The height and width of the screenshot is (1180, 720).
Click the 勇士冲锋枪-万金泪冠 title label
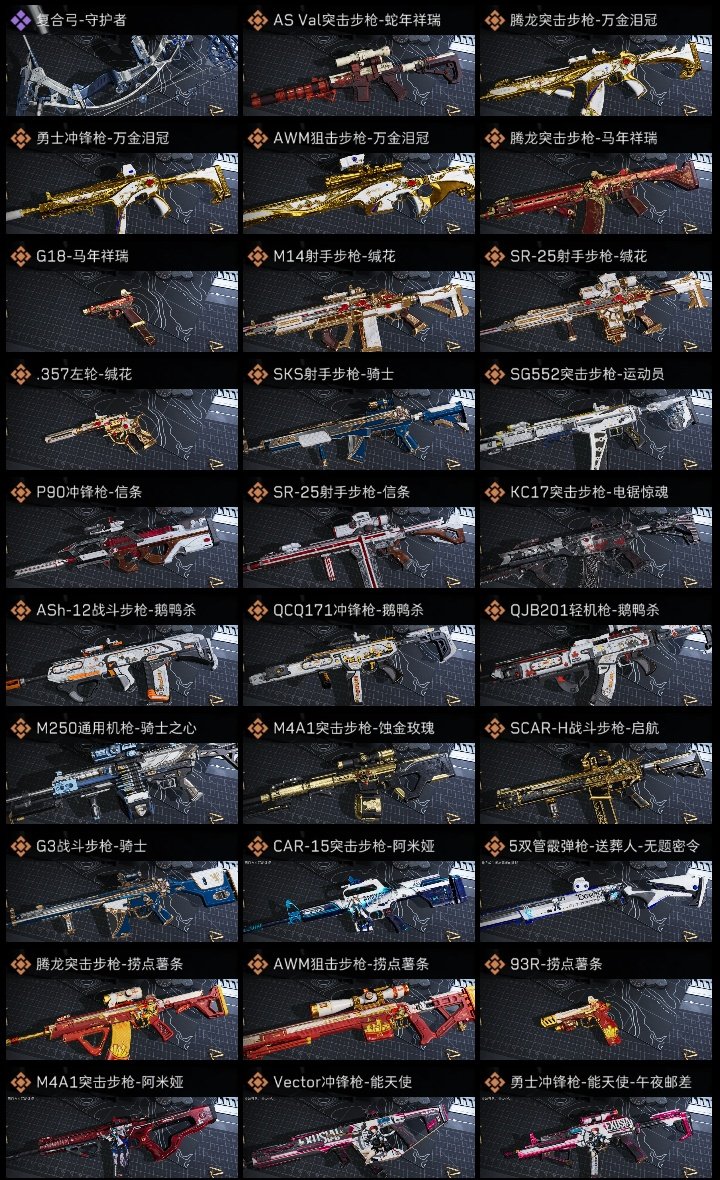pyautogui.click(x=102, y=138)
